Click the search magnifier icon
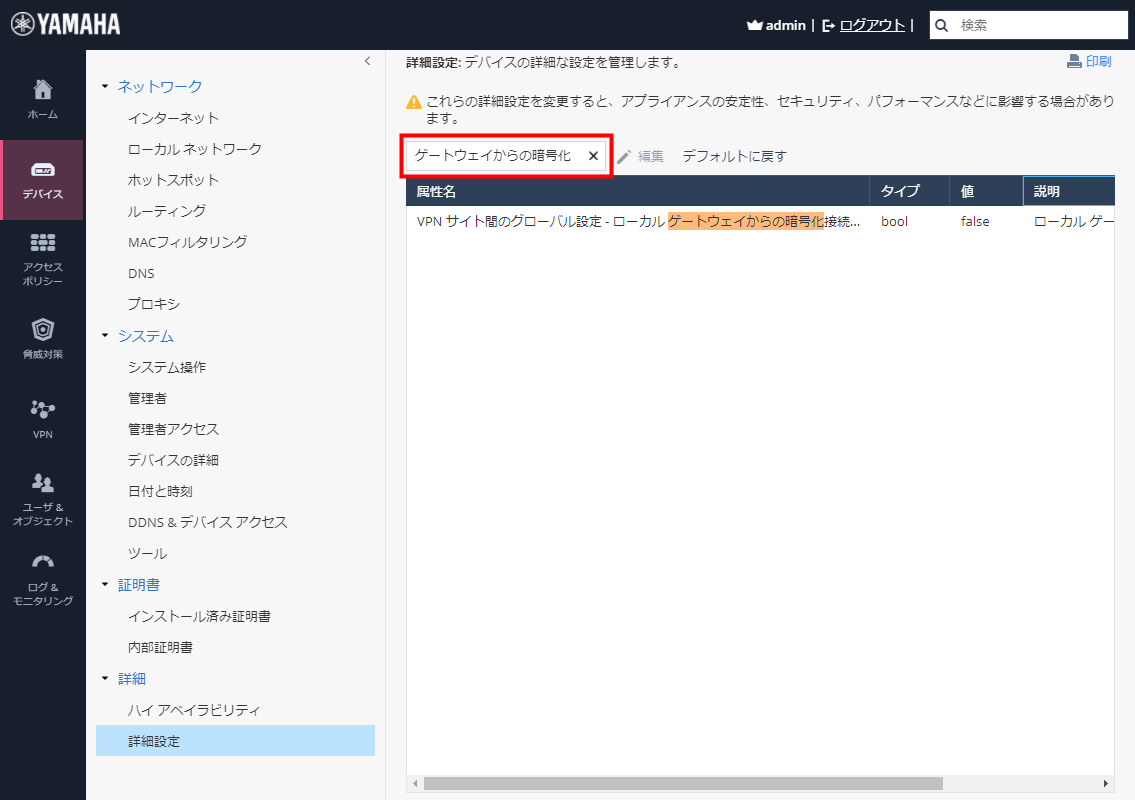This screenshot has width=1135, height=800. coord(941,24)
